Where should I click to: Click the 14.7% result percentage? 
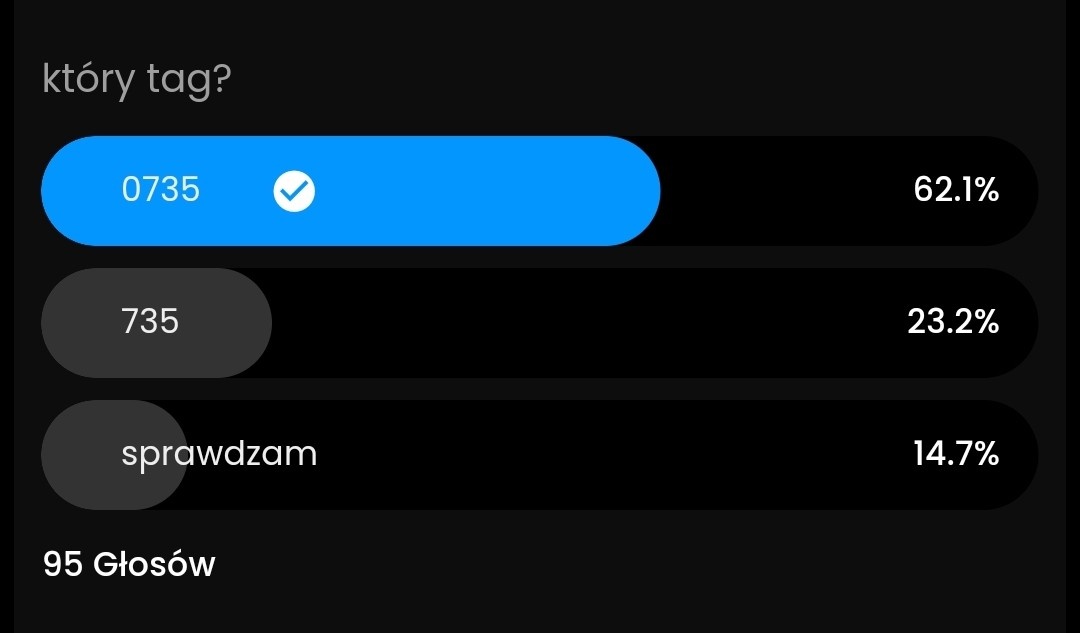pyautogui.click(x=955, y=454)
